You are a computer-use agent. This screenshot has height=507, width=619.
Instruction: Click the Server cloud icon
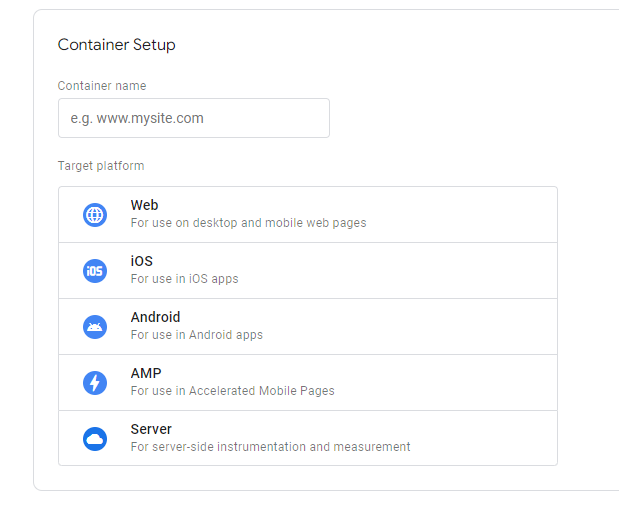tap(95, 439)
